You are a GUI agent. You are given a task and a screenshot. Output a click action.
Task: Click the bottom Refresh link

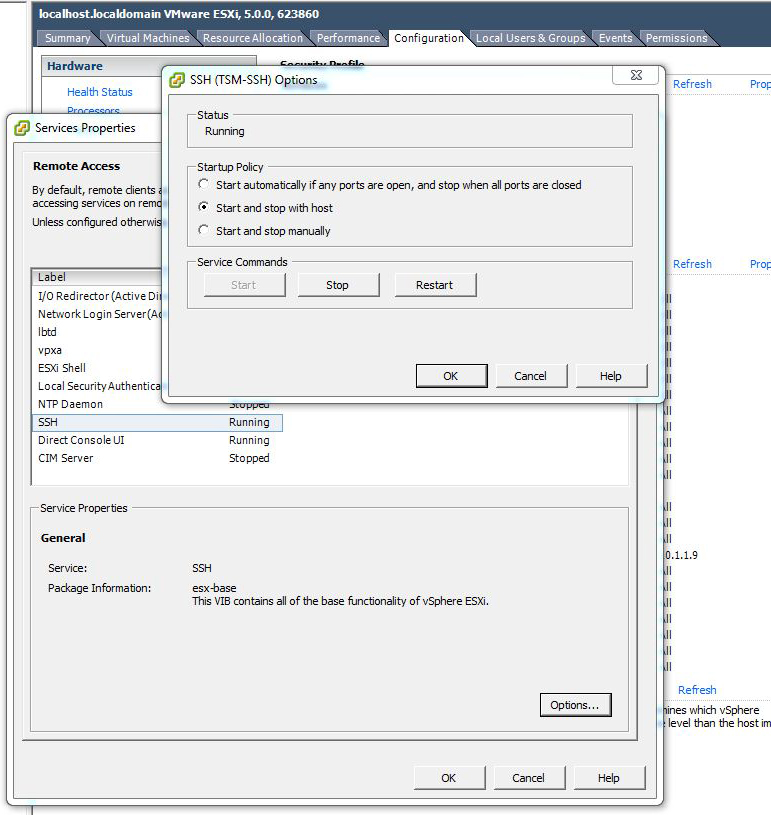tap(697, 690)
